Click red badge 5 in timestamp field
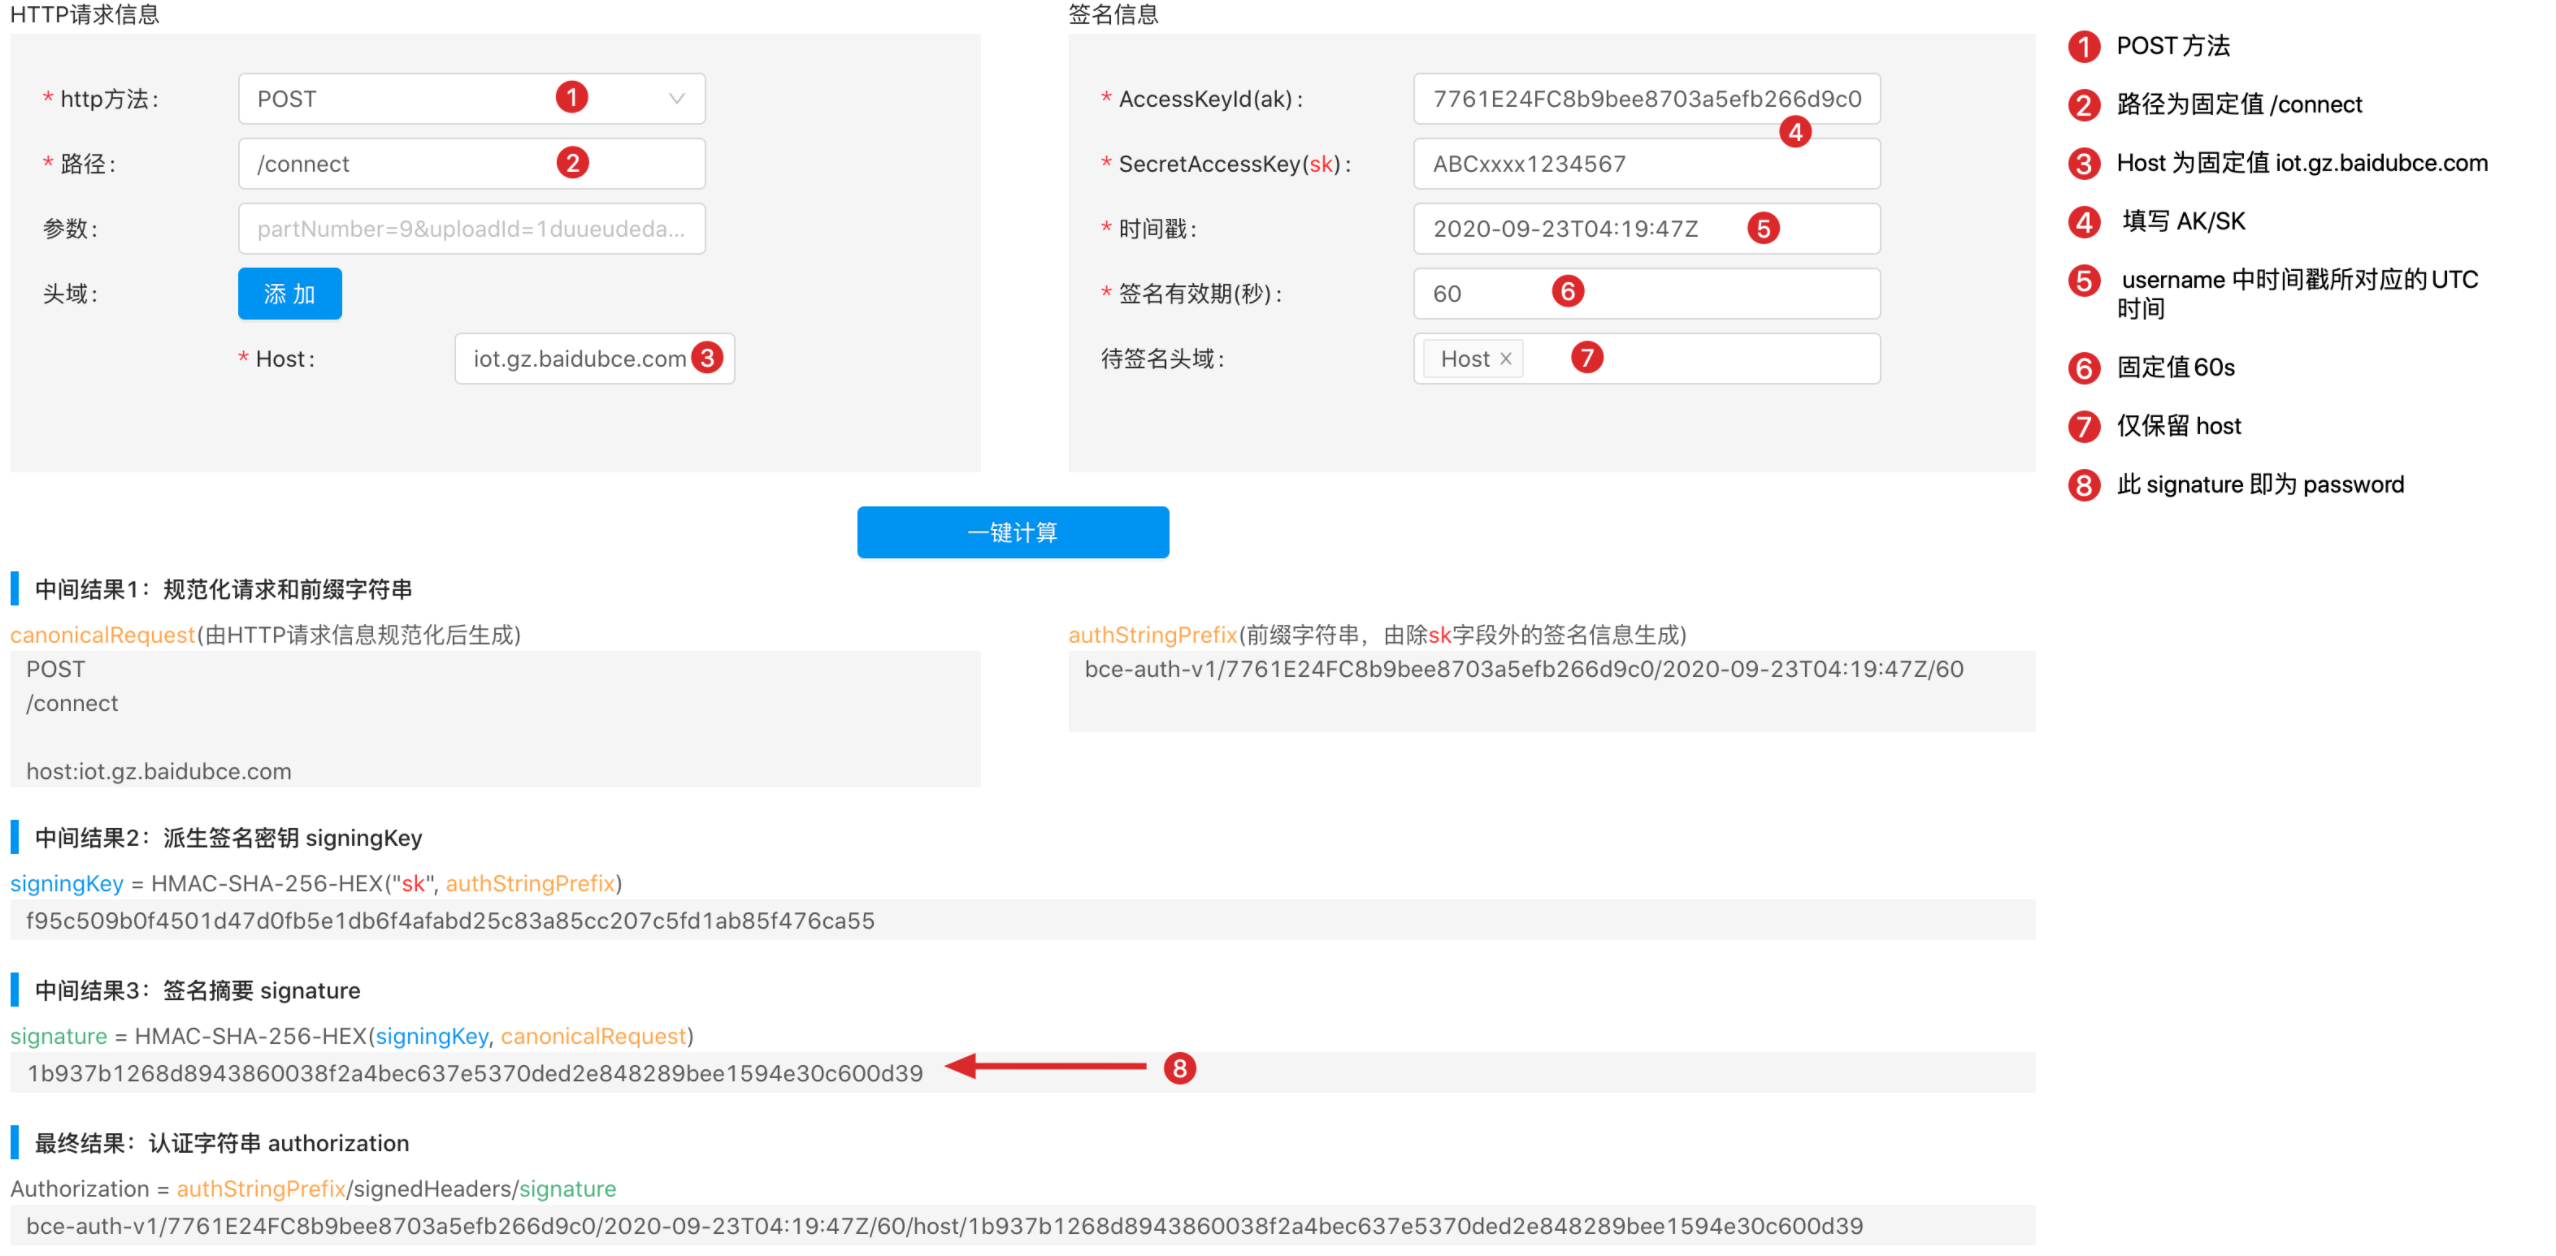 1762,228
